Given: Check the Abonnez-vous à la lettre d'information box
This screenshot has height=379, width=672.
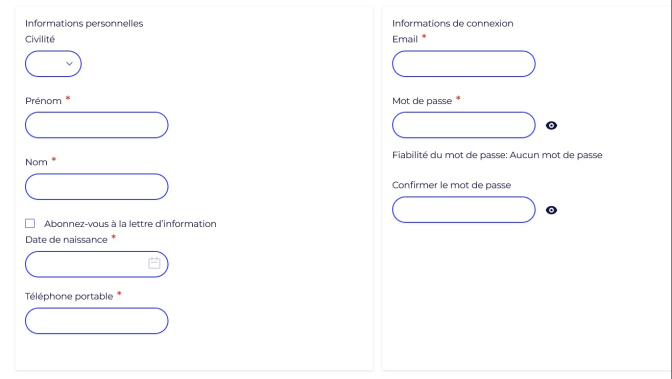Looking at the screenshot, I should tap(30, 223).
